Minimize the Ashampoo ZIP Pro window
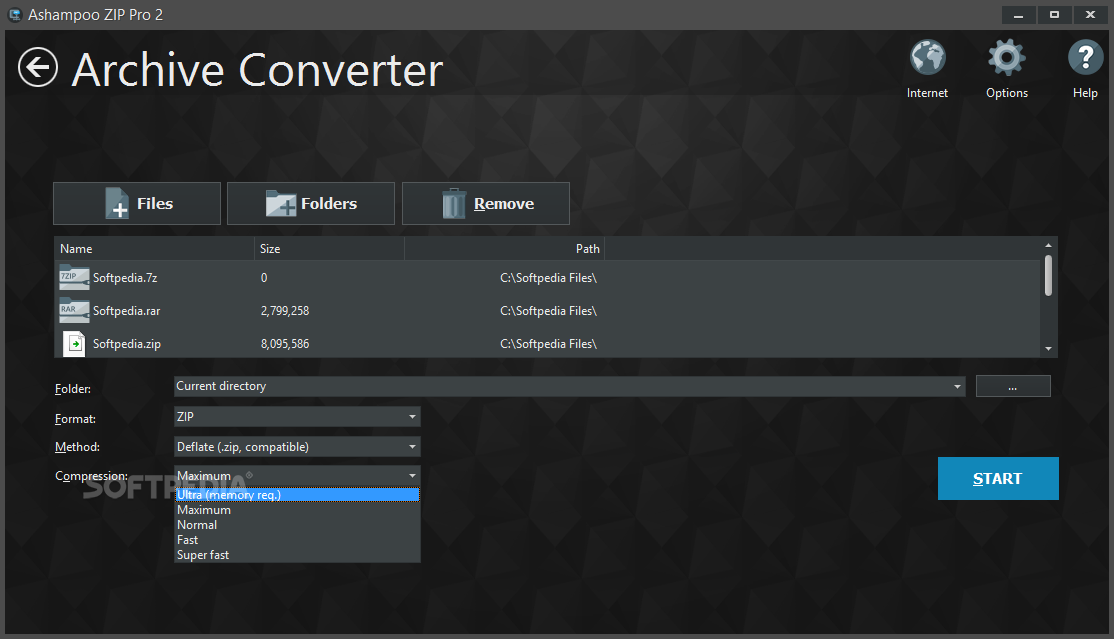The image size is (1114, 639). [1019, 14]
